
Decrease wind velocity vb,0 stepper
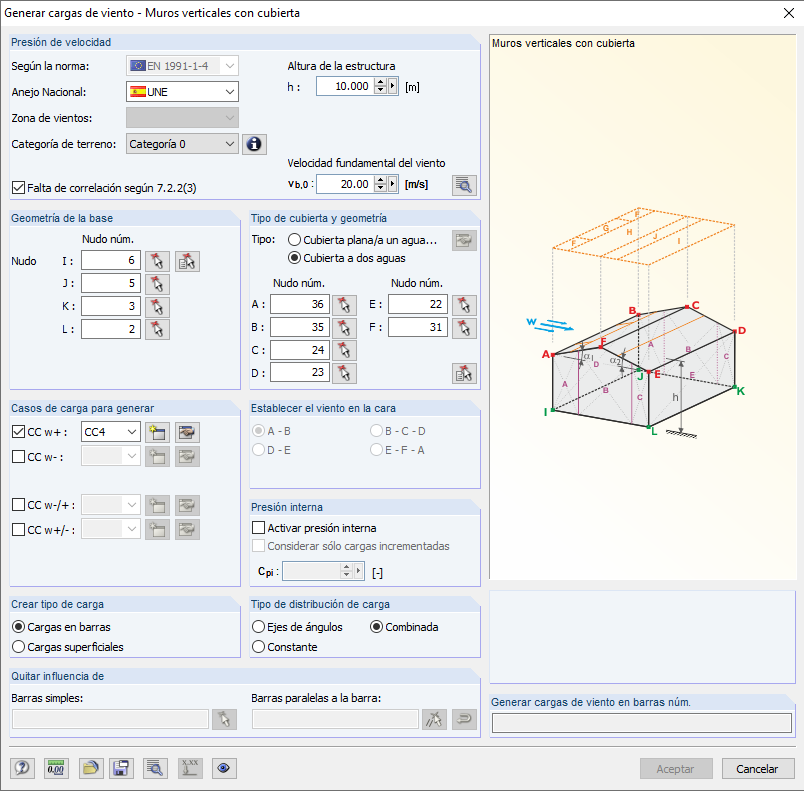point(380,188)
